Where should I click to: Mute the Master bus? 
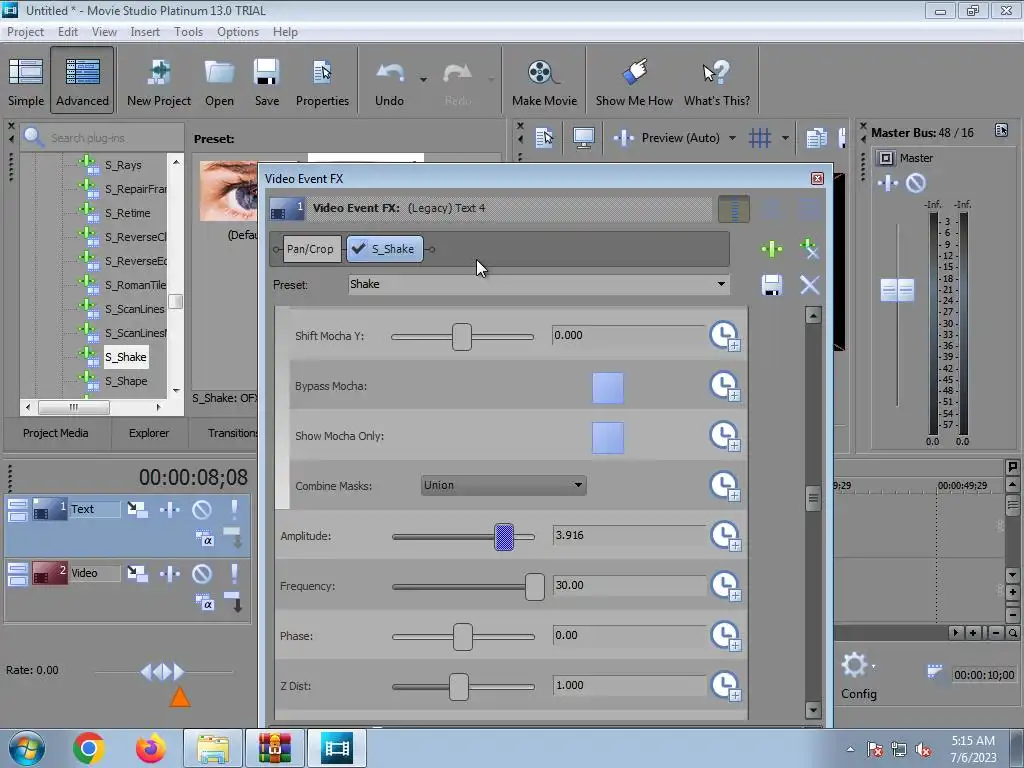(x=916, y=184)
